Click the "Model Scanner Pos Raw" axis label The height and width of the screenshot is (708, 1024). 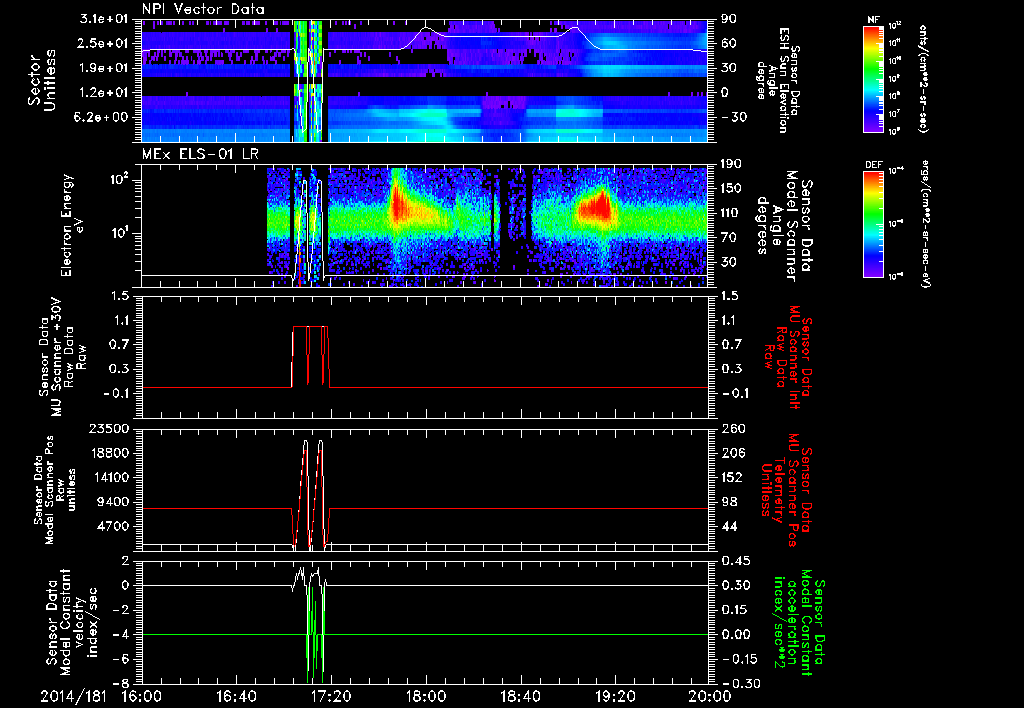(x=55, y=489)
